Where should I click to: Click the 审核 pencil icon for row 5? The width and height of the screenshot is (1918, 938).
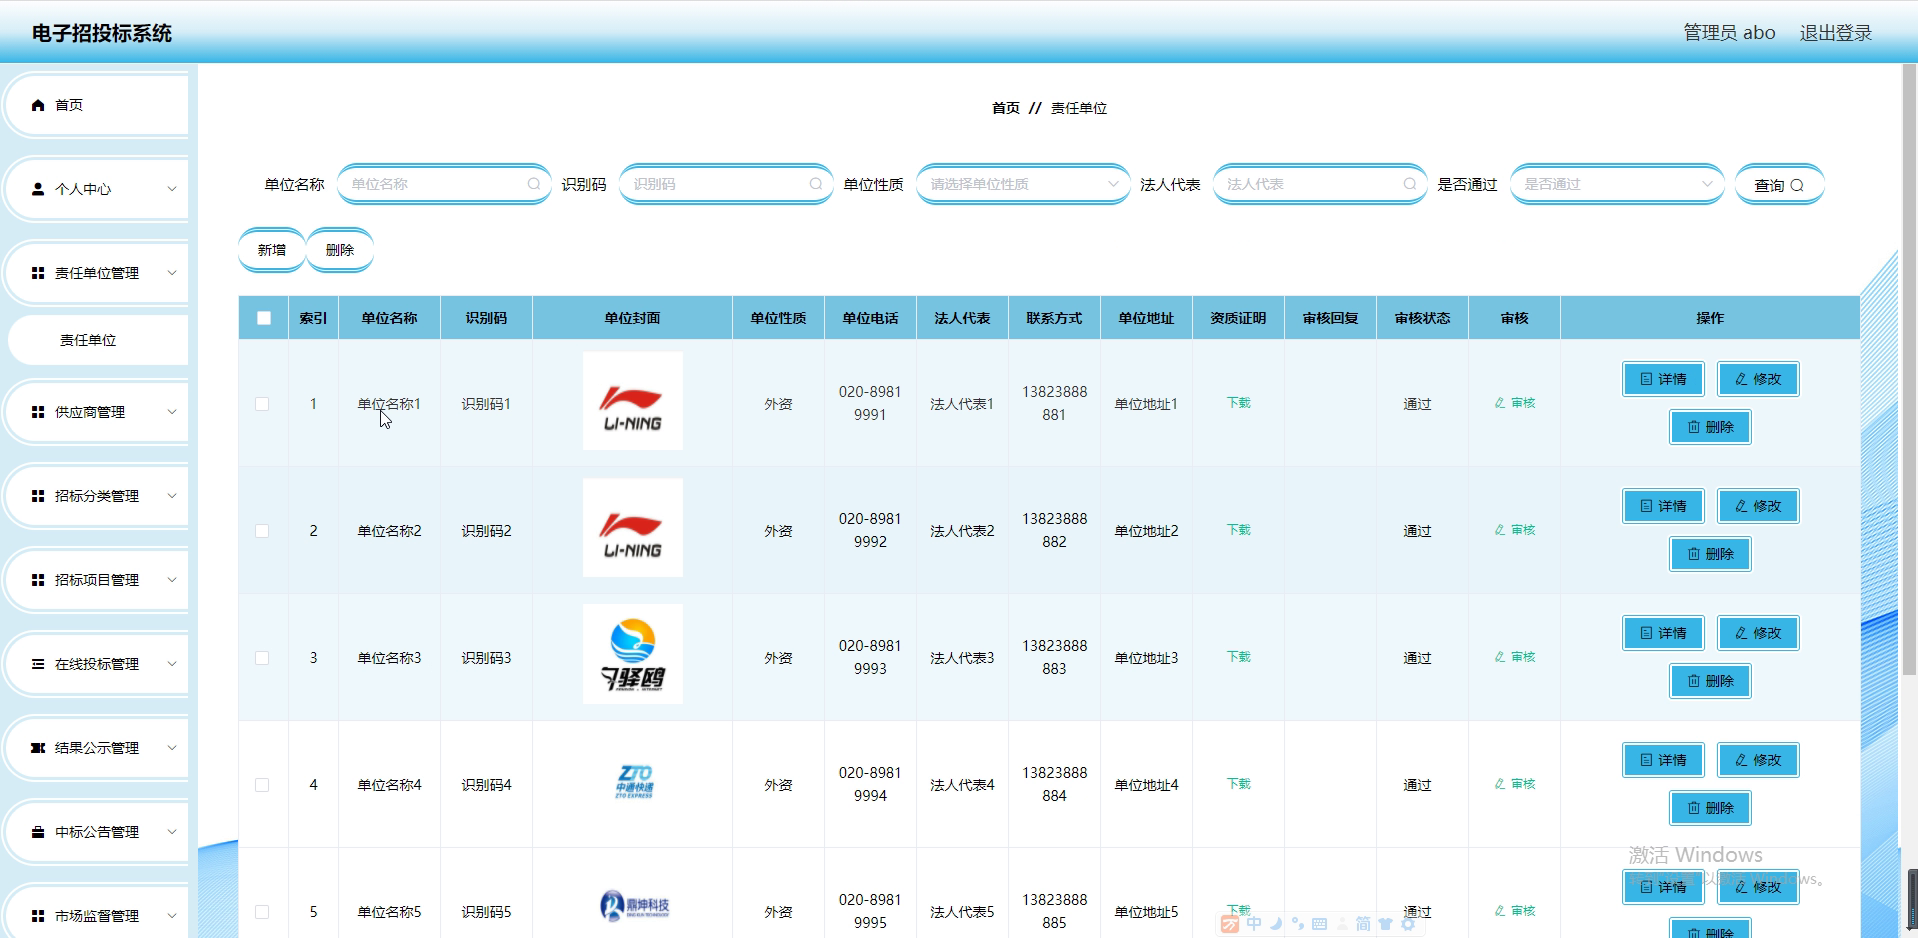click(x=1500, y=911)
